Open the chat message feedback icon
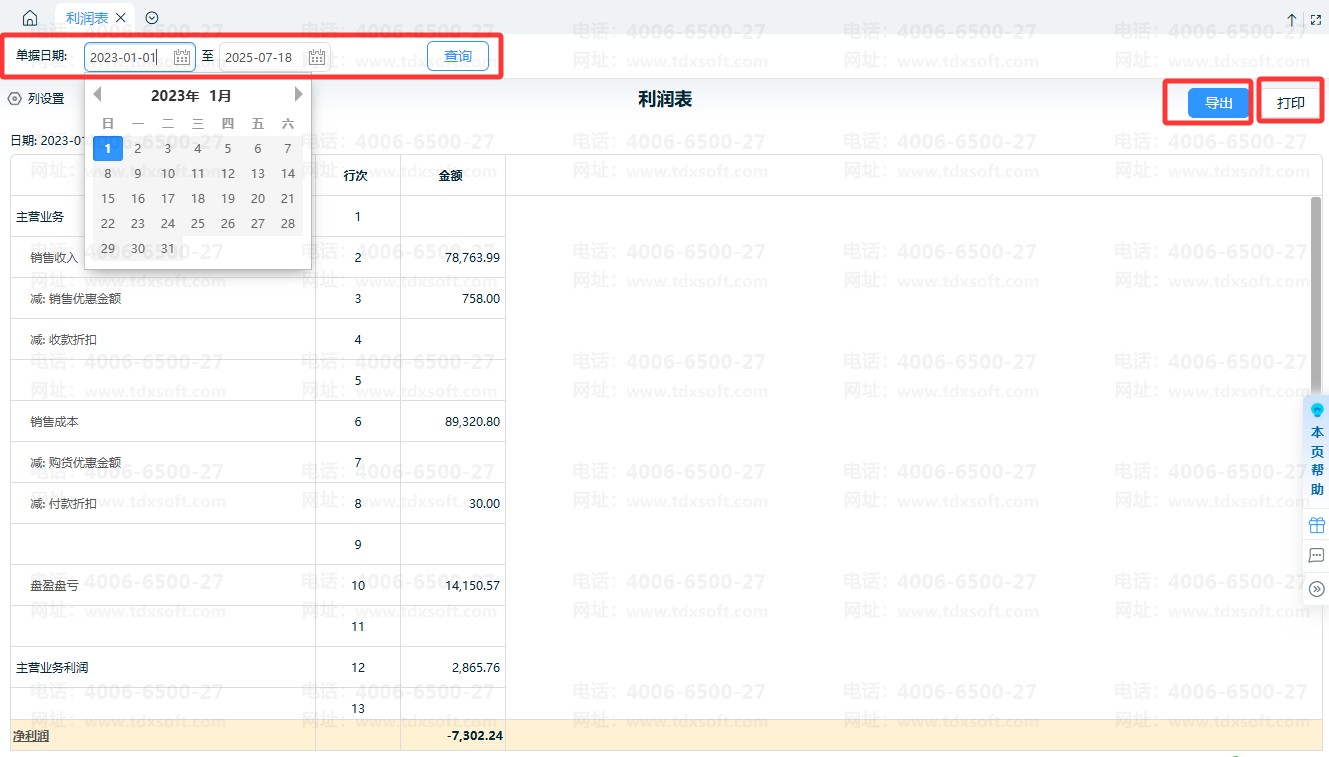1329x757 pixels. [1317, 556]
